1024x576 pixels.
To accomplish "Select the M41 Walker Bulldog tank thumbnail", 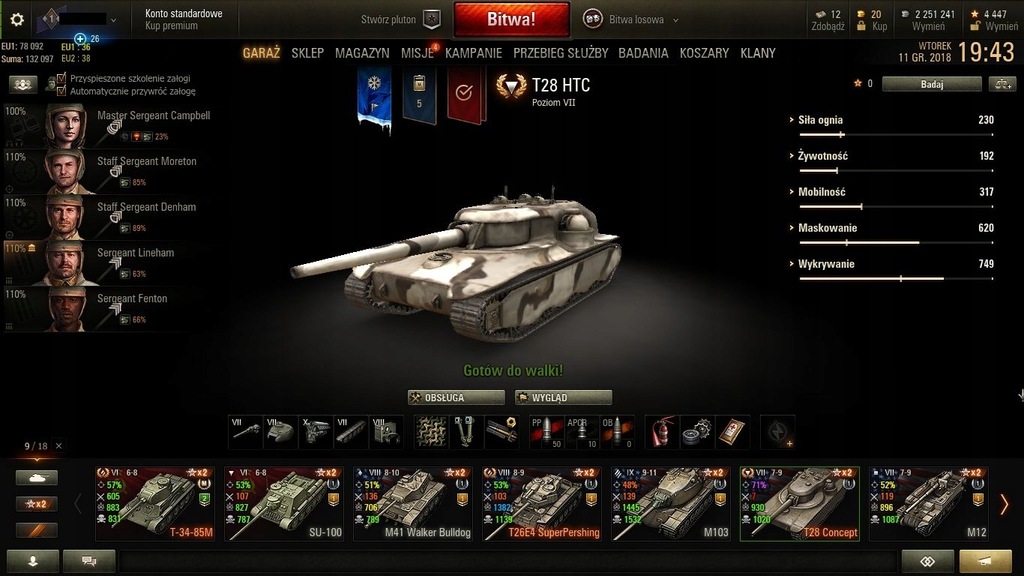I will 413,504.
